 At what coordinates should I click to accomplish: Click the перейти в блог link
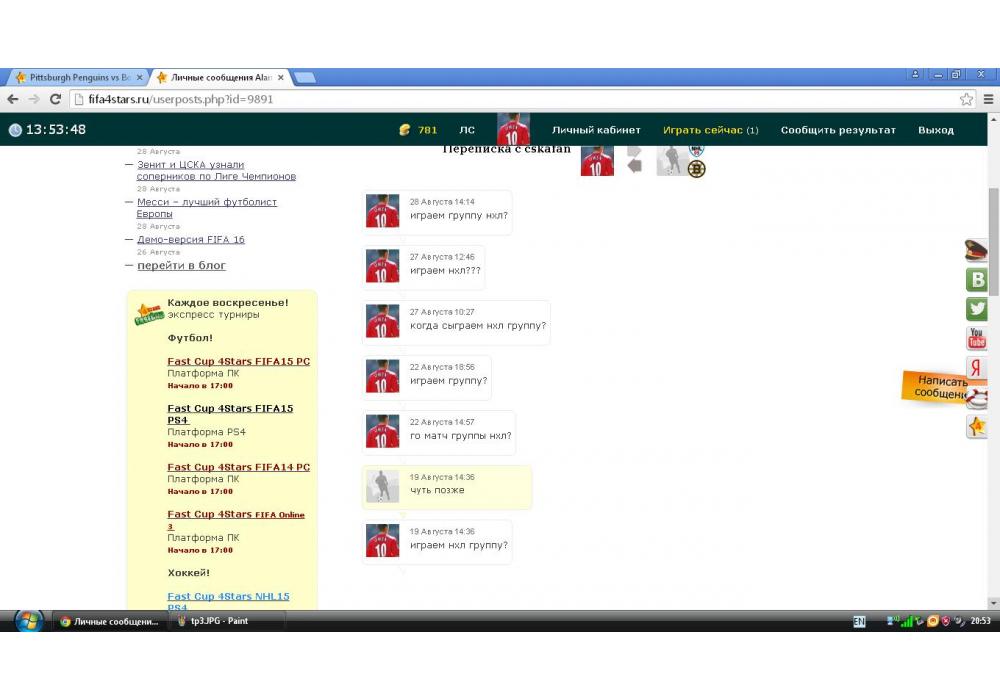pyautogui.click(x=181, y=265)
